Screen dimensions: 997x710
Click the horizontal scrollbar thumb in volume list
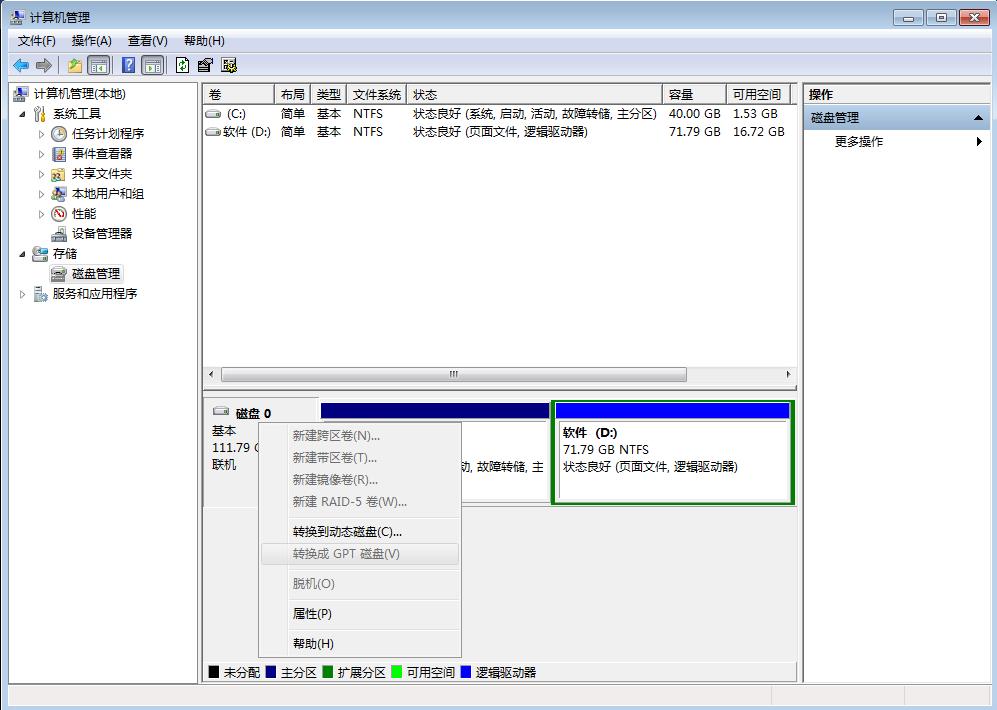454,374
